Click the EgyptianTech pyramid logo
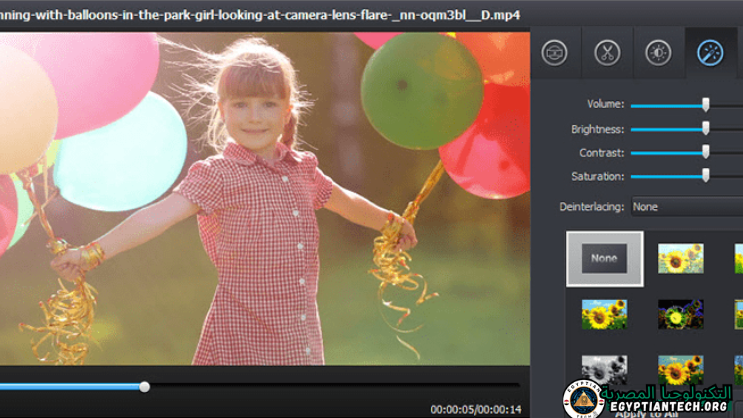Viewport: 743px width, 418px height. 580,400
